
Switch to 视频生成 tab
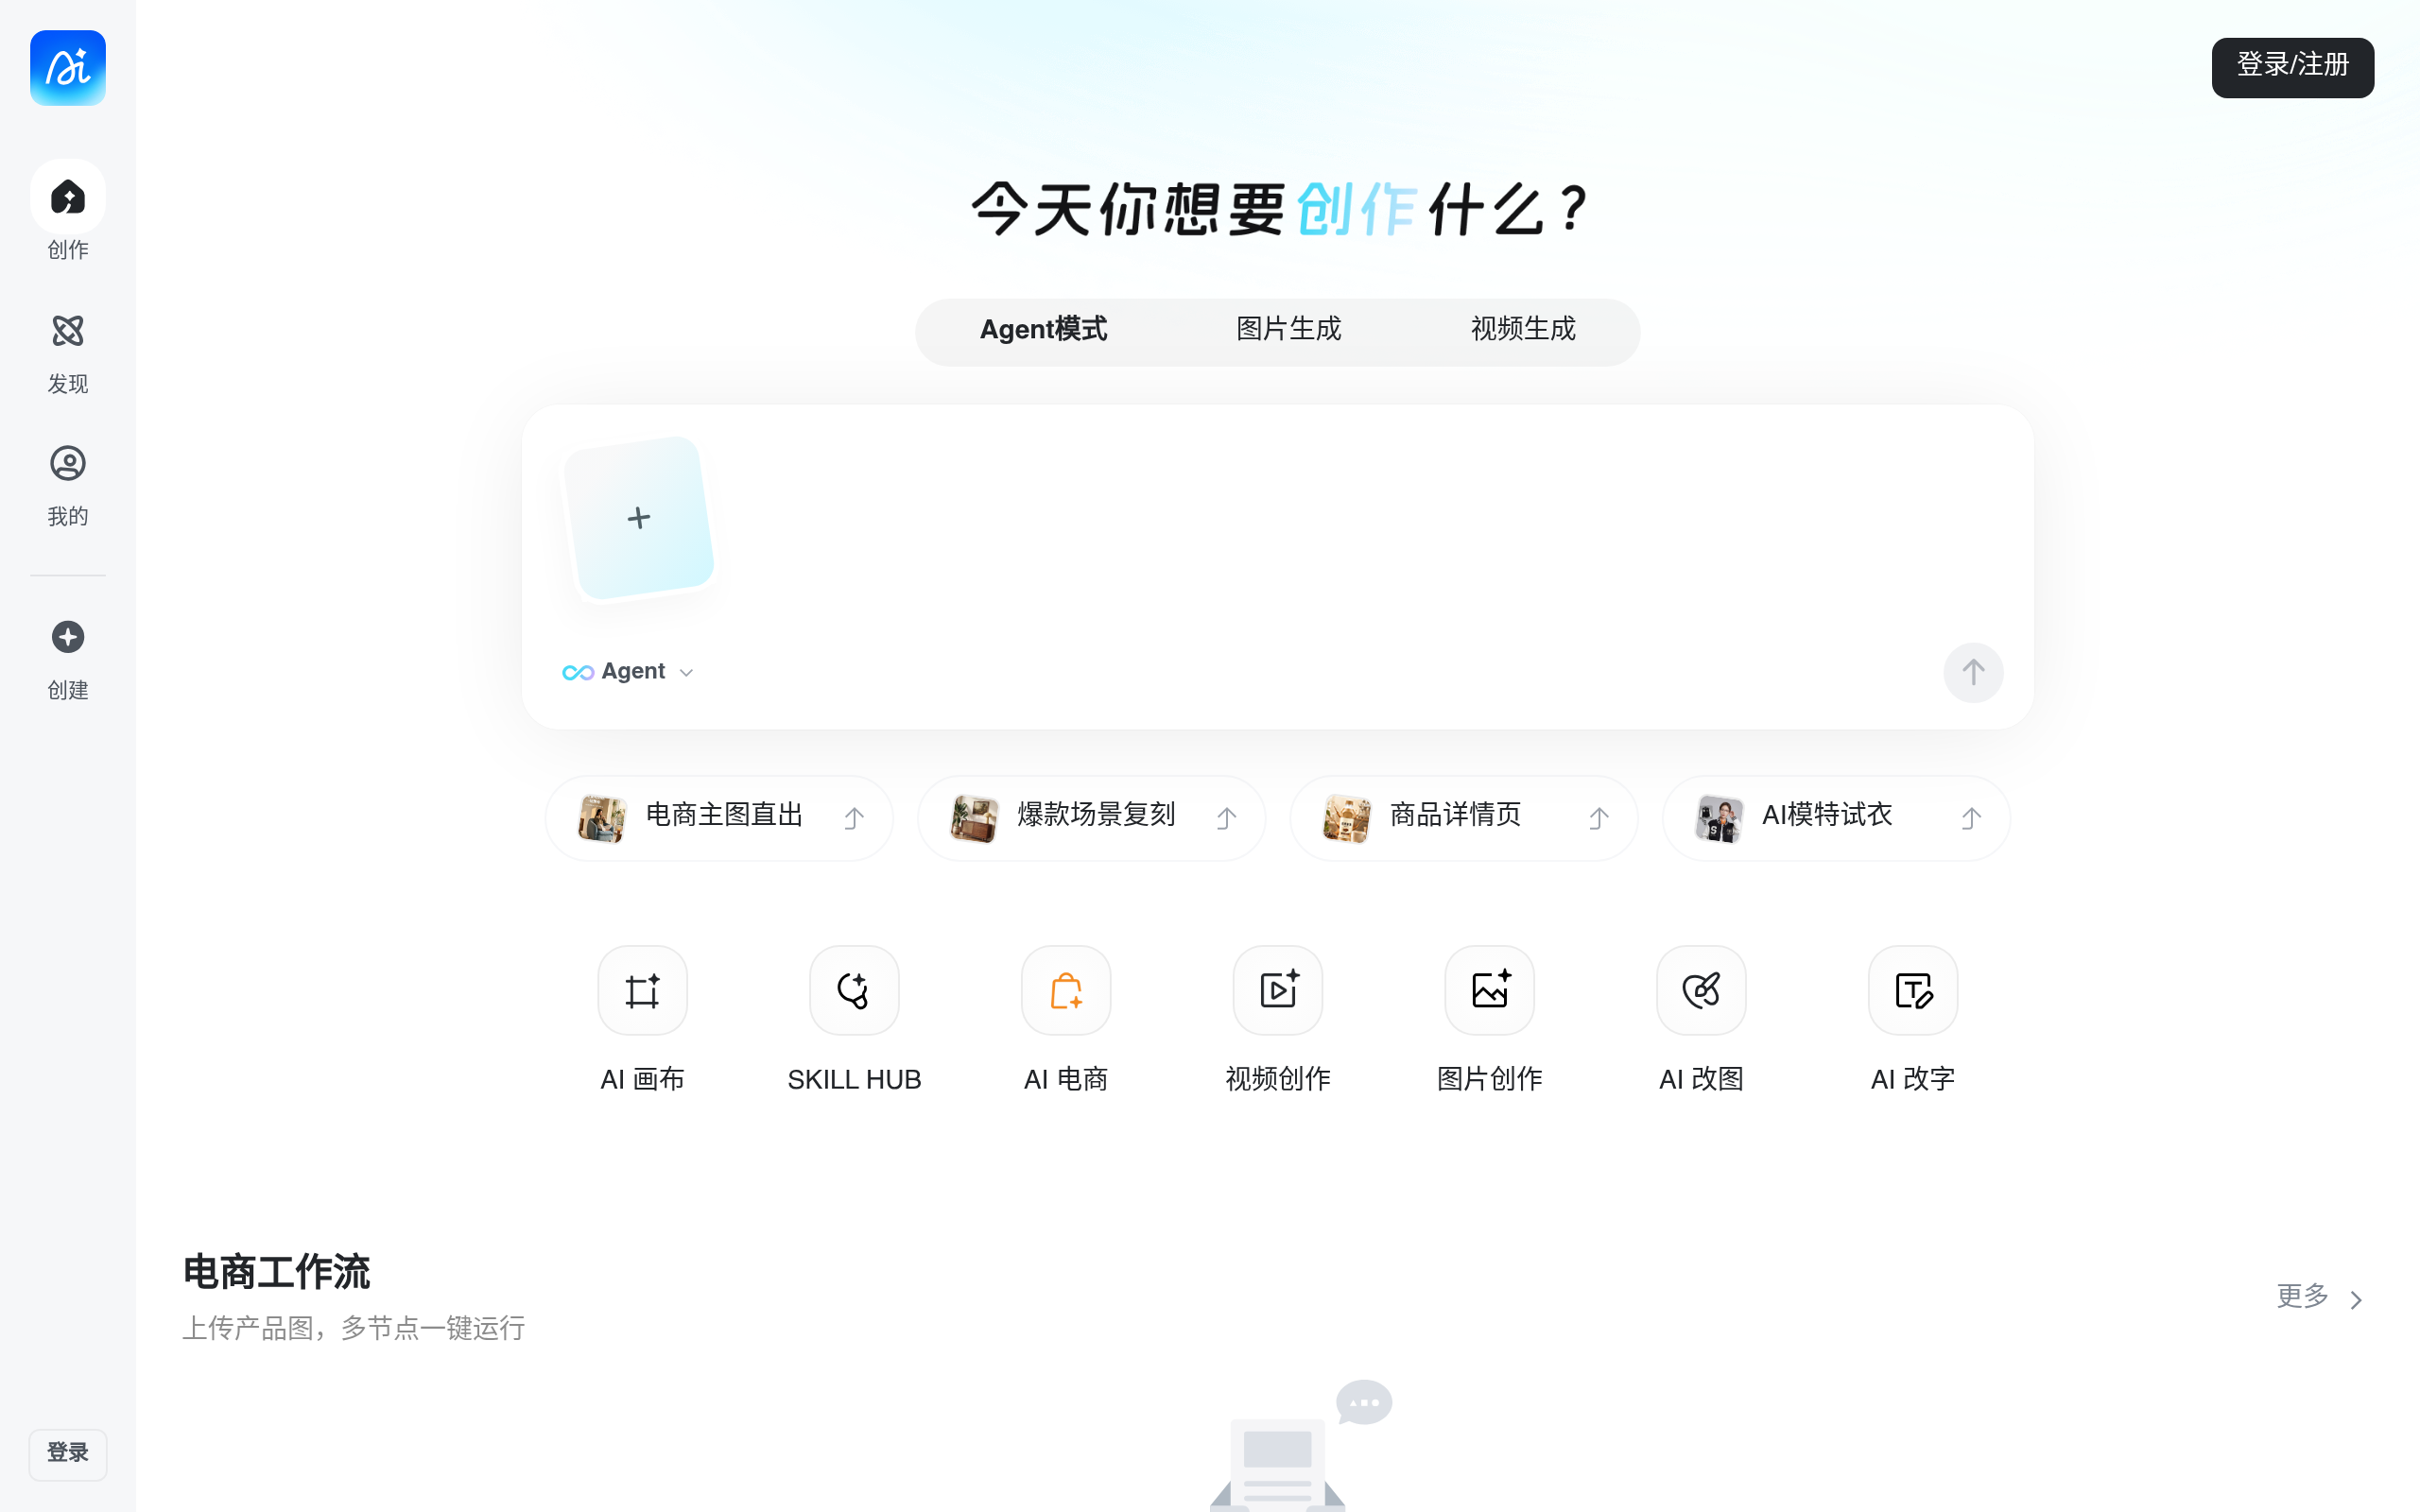pyautogui.click(x=1522, y=330)
